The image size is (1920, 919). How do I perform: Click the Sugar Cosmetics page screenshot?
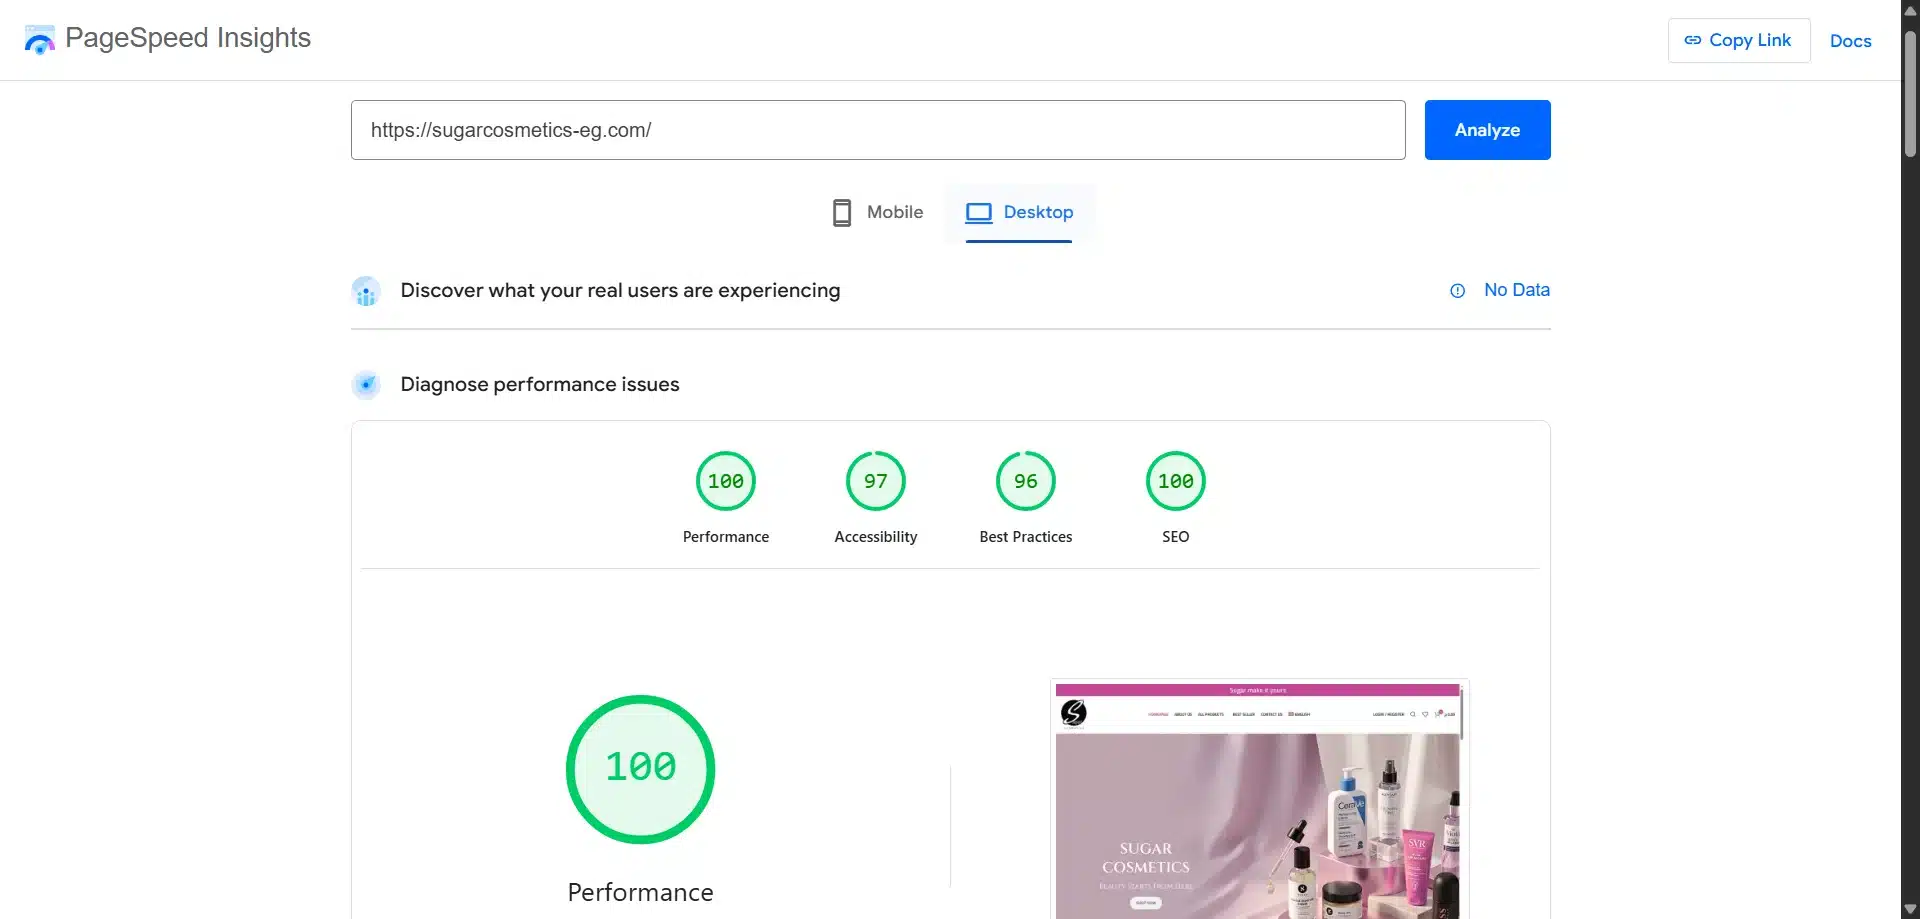[1257, 800]
